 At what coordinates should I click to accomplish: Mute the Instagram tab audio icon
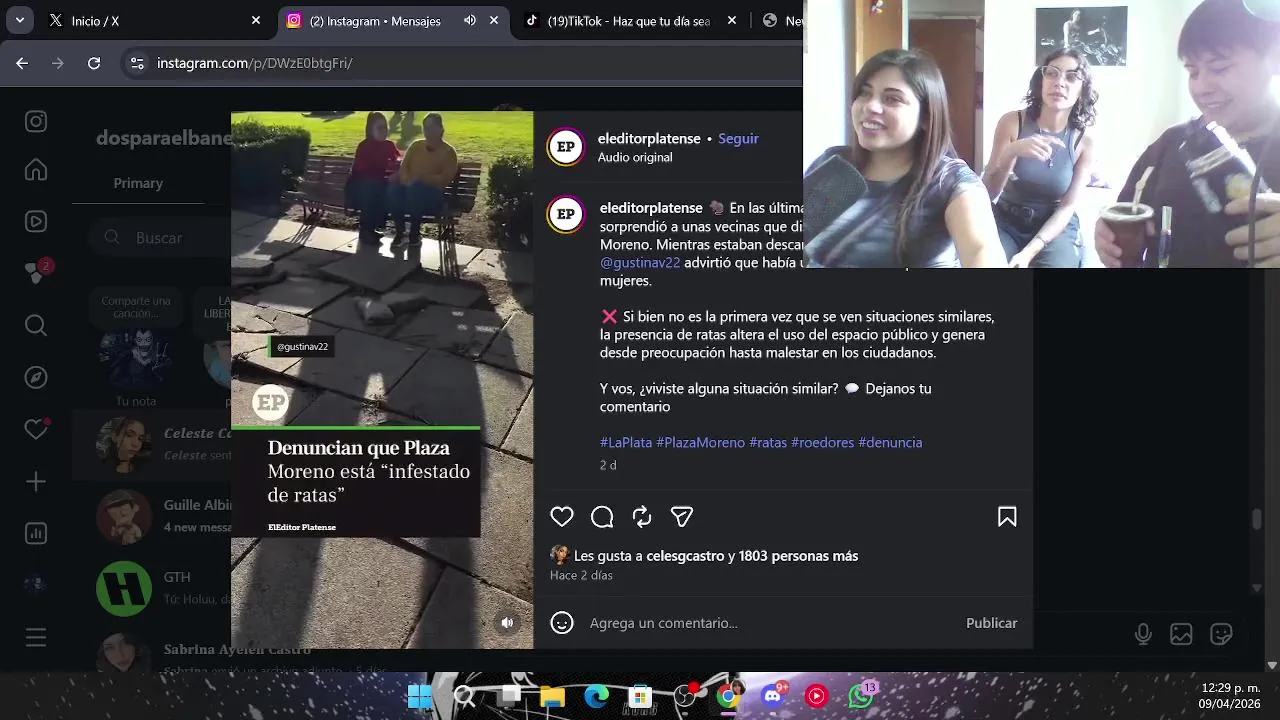tap(470, 20)
